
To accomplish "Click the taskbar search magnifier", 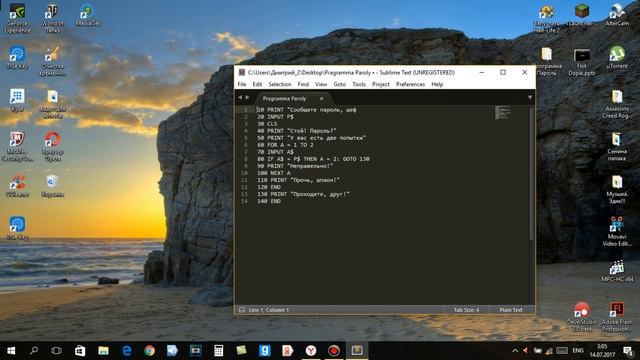I will (x=34, y=351).
